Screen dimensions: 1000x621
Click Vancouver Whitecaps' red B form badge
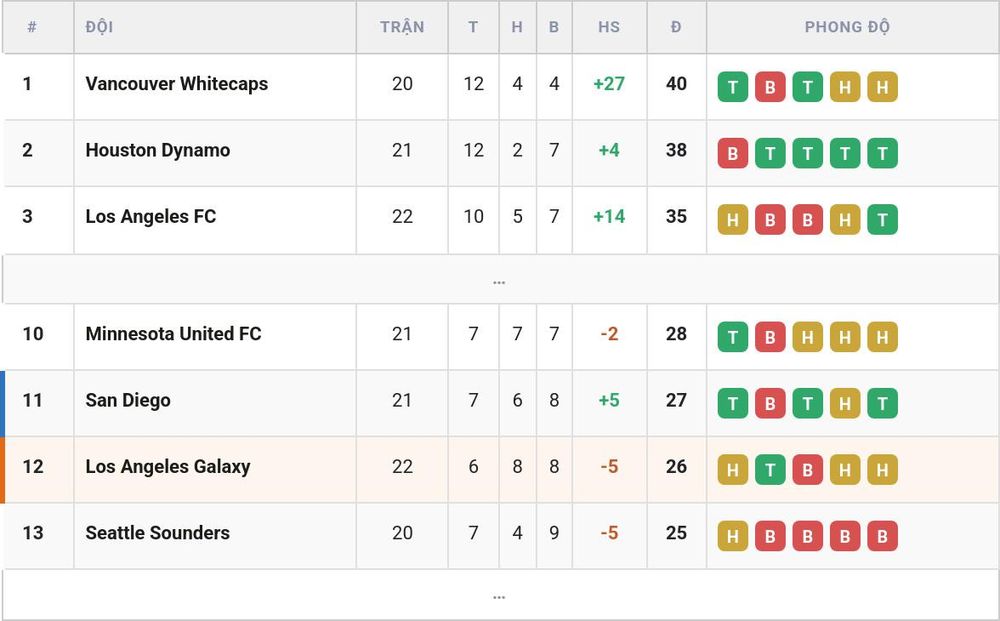coord(770,87)
